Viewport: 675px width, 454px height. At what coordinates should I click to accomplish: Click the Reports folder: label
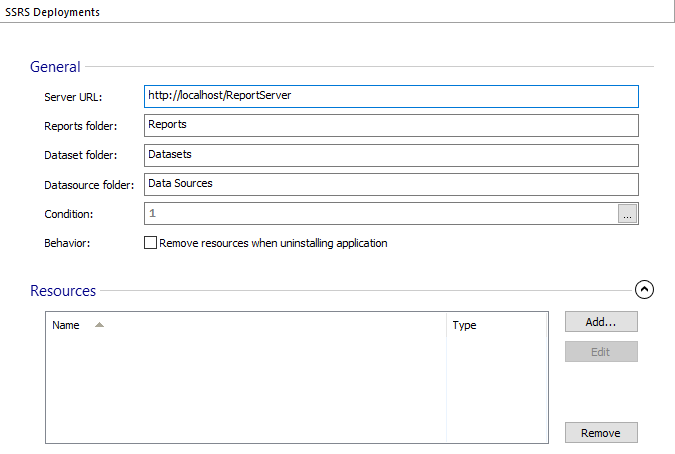click(81, 126)
